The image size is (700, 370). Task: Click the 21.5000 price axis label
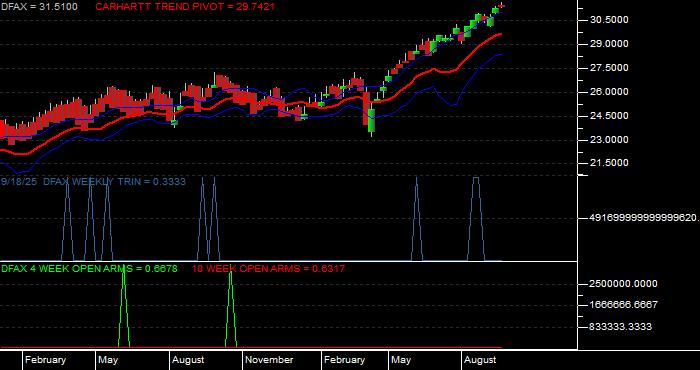tap(609, 163)
